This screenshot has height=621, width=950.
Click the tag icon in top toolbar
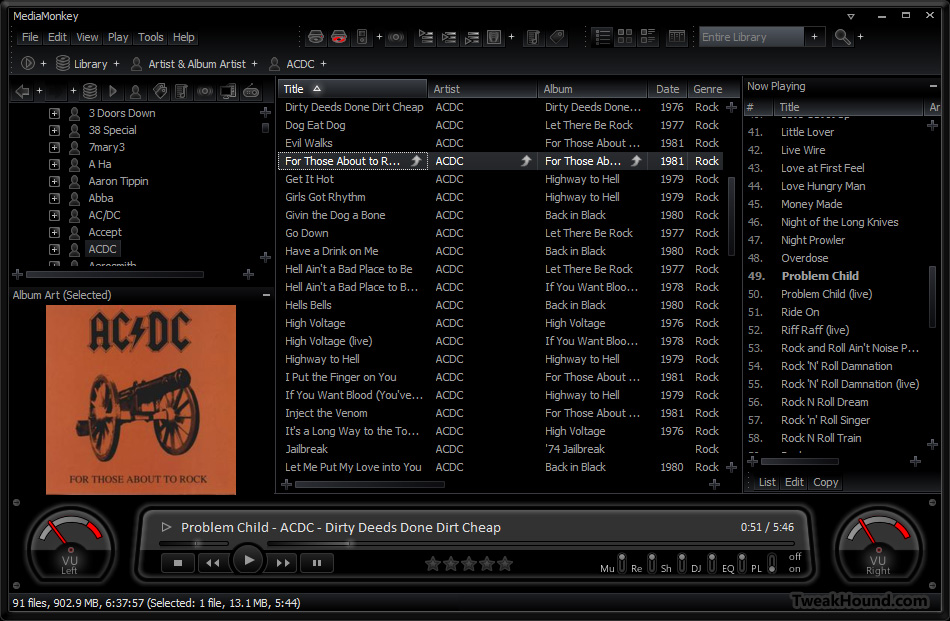coord(557,37)
